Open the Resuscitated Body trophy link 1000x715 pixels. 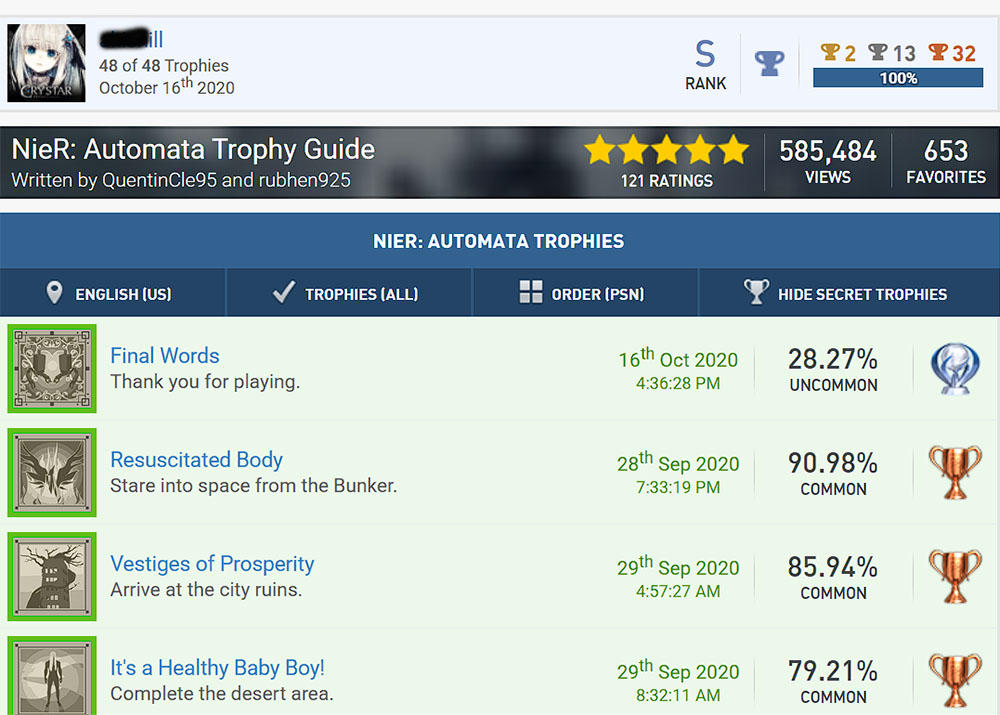[196, 459]
